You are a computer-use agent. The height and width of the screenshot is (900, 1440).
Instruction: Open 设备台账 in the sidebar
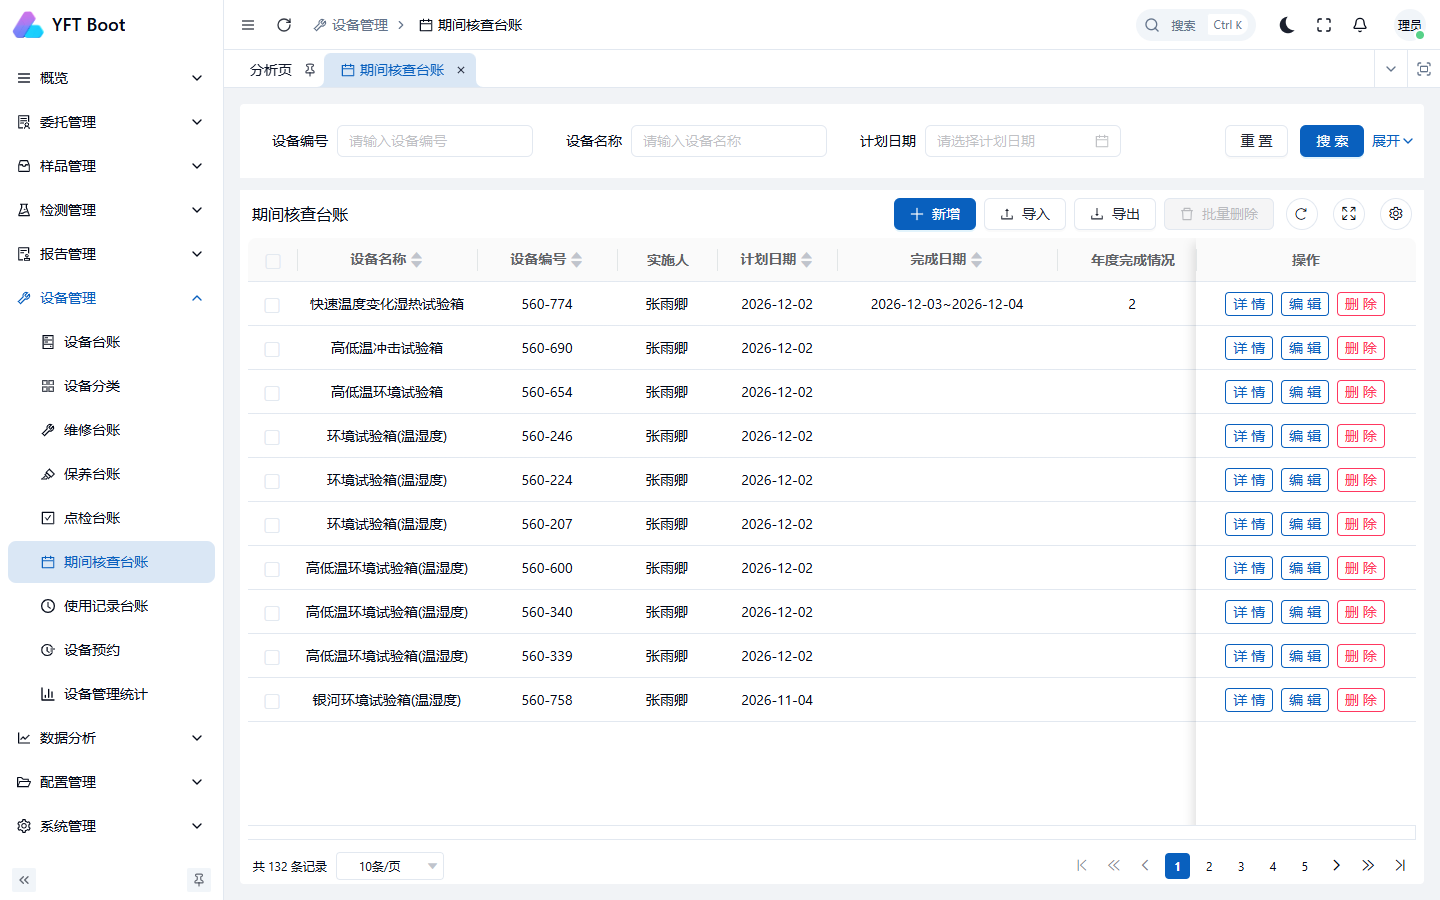[x=111, y=342]
